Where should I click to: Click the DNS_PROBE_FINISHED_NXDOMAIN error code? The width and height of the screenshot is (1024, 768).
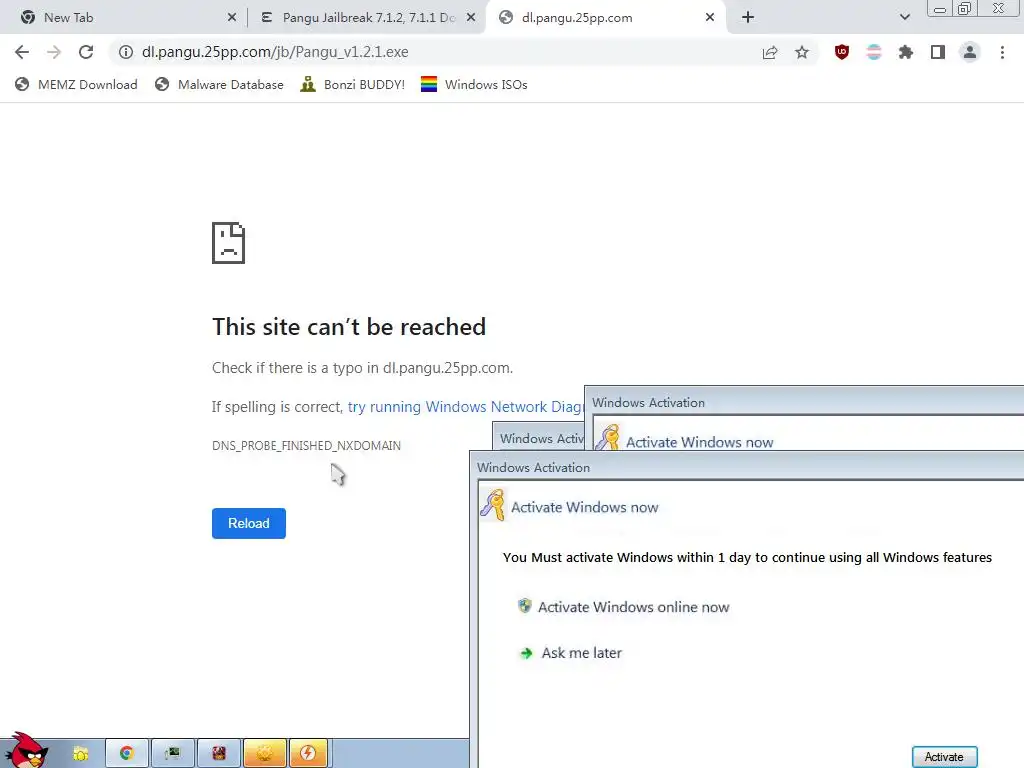[x=306, y=445]
